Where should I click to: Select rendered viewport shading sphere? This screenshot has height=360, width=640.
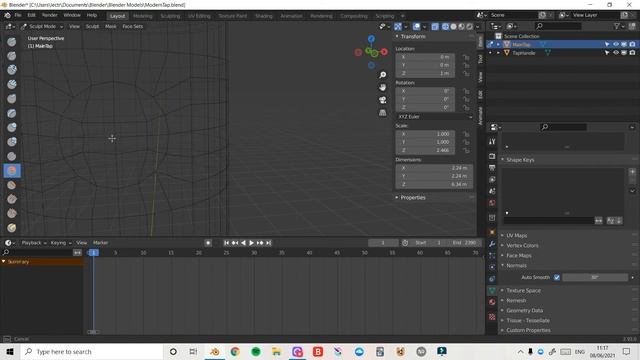click(469, 27)
